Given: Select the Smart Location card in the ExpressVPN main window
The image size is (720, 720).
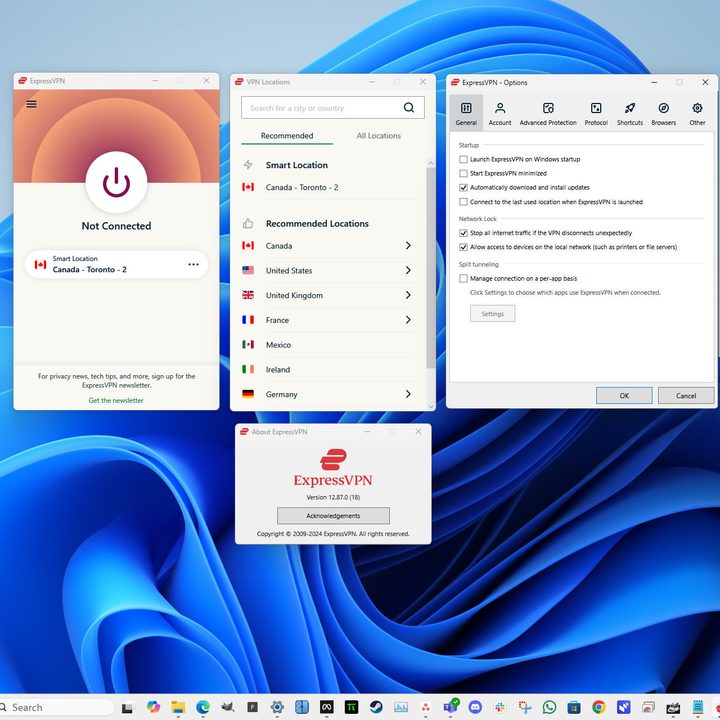Looking at the screenshot, I should [116, 264].
